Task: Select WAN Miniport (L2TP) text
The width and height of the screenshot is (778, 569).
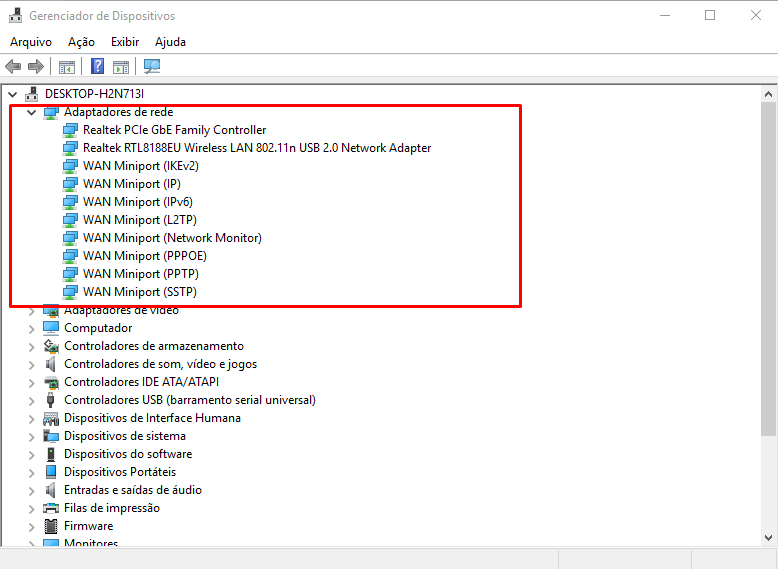Action: [x=140, y=220]
